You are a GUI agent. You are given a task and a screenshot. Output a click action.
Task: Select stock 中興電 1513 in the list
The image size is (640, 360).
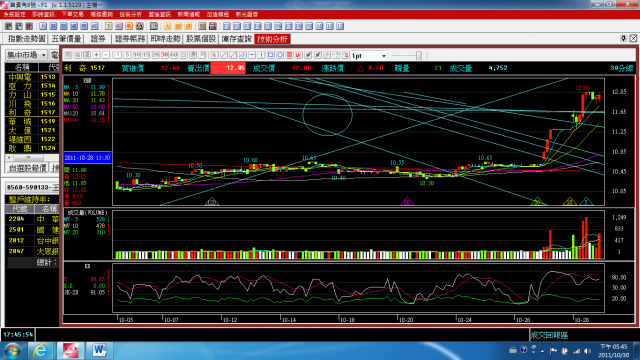(32, 77)
